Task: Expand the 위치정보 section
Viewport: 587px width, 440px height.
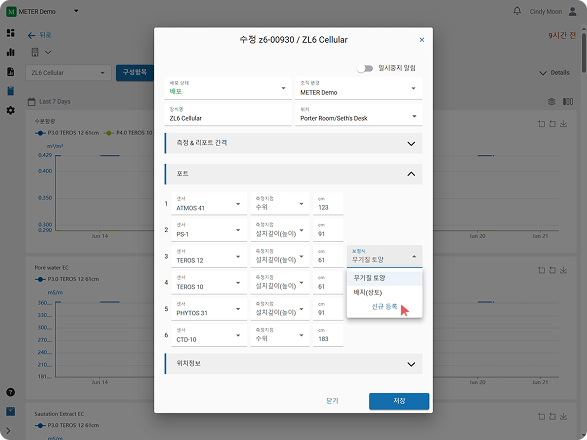Action: tap(294, 364)
